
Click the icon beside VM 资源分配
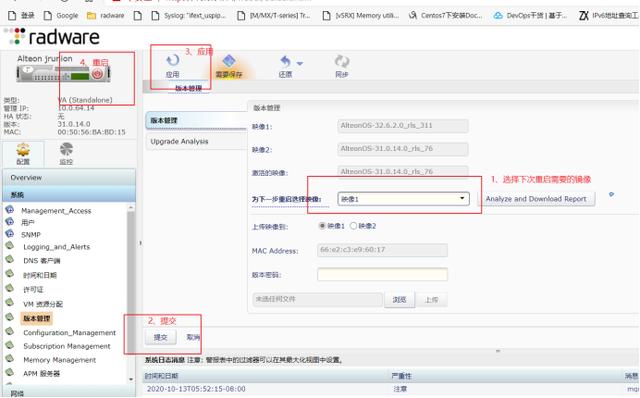(x=9, y=303)
